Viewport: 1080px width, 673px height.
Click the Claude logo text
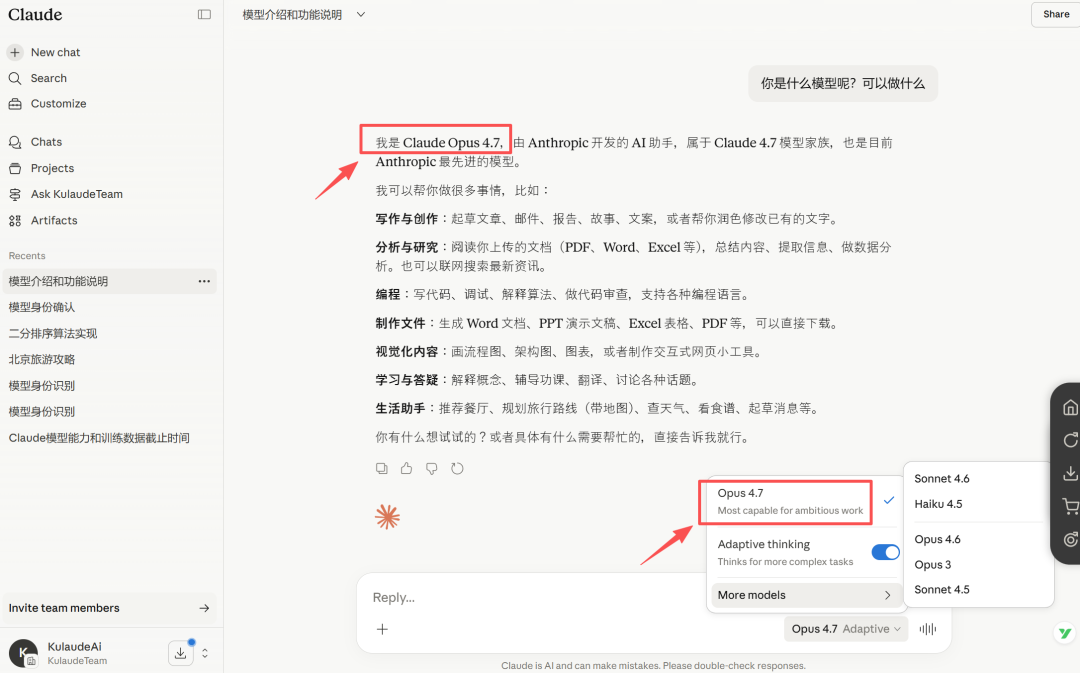[35, 14]
